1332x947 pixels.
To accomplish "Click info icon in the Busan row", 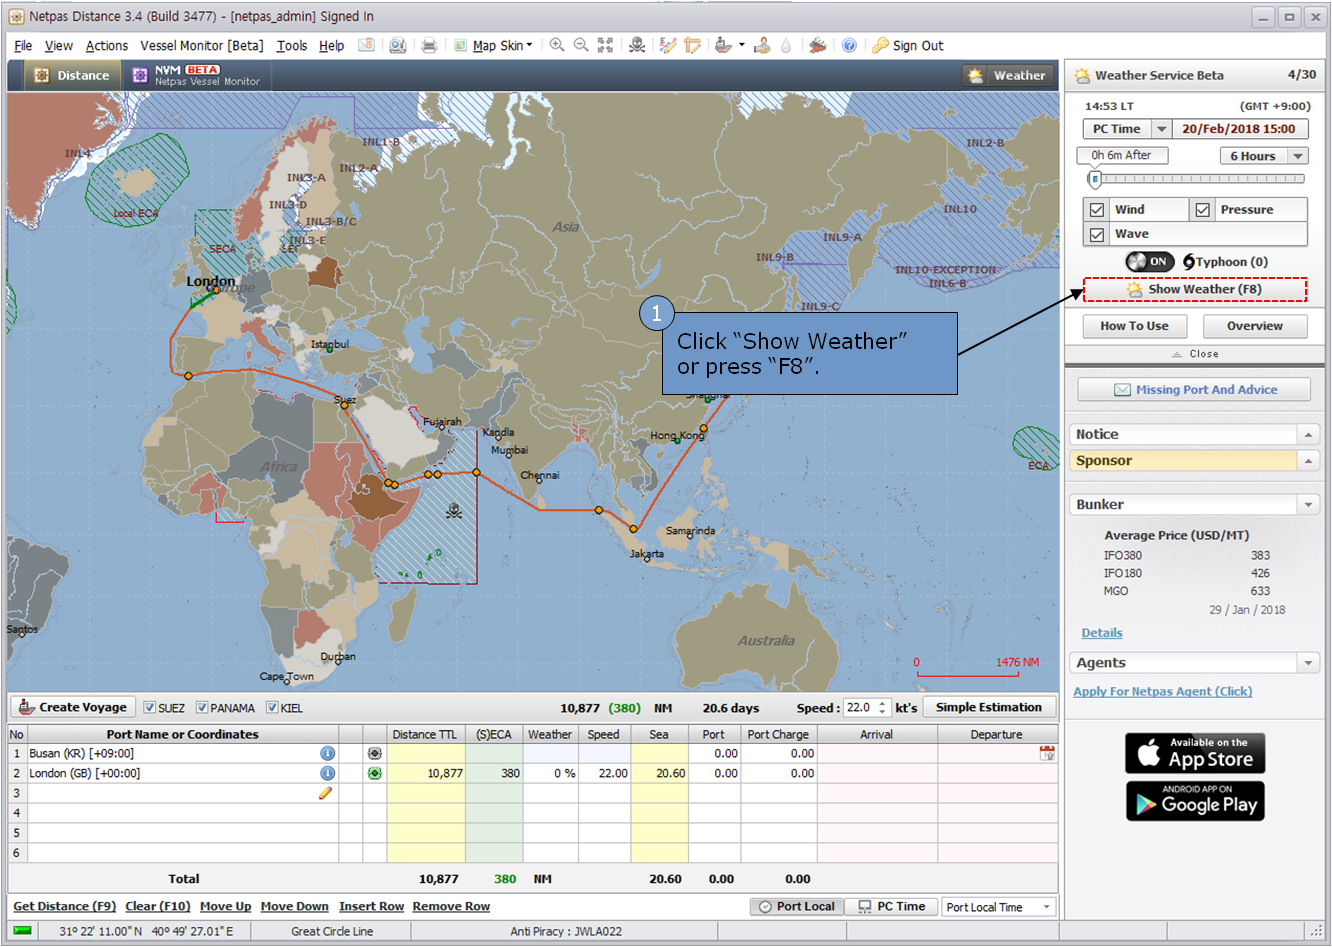I will coord(327,753).
